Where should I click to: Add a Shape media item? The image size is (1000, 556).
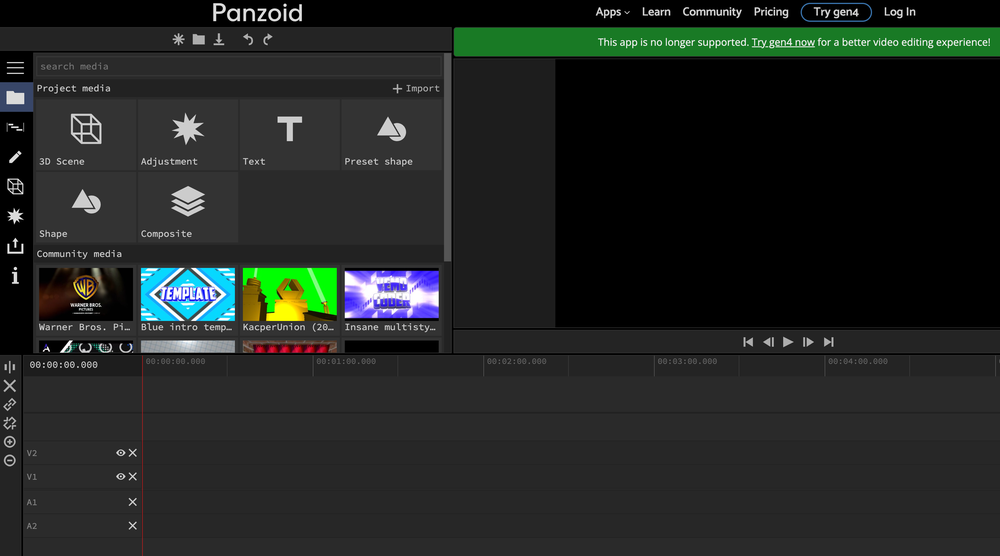point(86,207)
